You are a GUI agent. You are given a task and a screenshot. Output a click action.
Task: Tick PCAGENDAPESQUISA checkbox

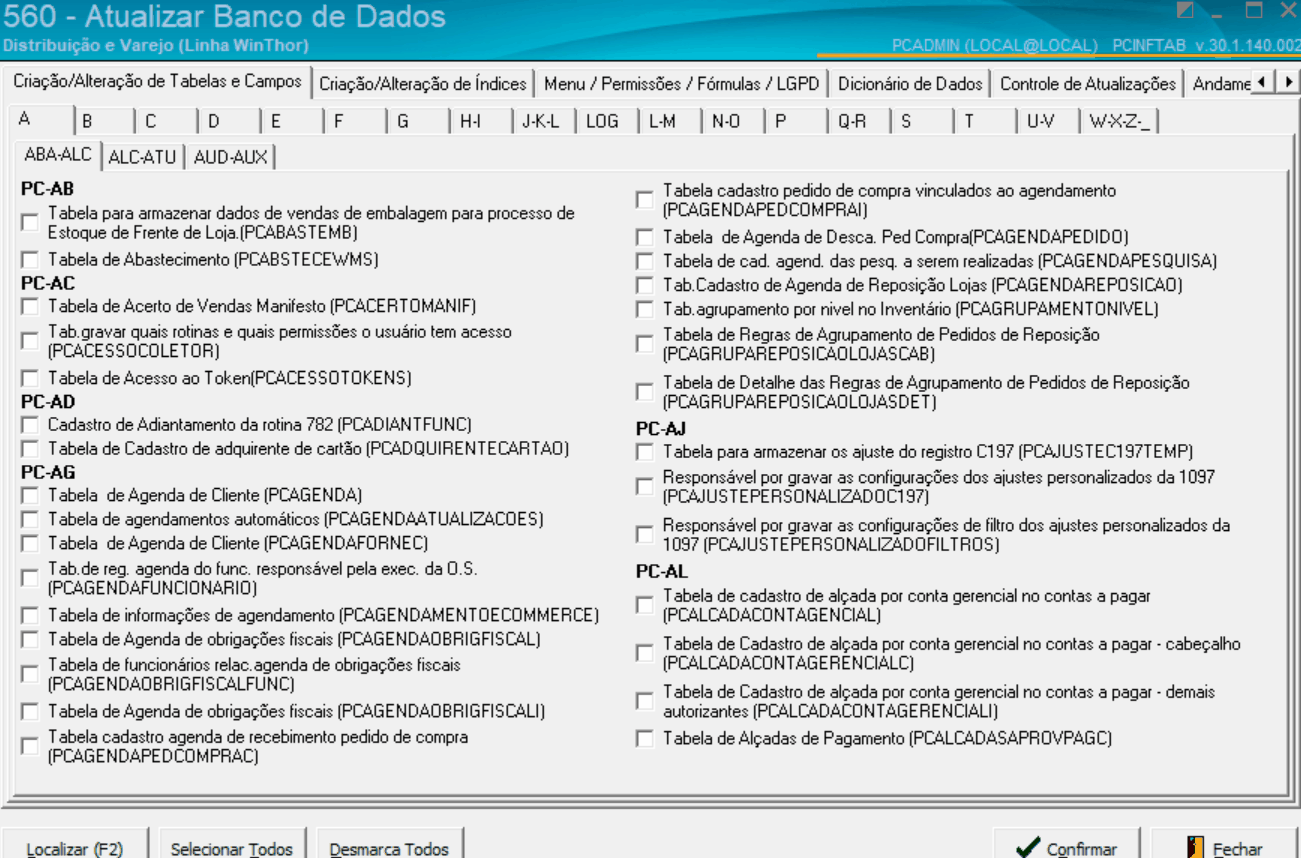click(645, 261)
